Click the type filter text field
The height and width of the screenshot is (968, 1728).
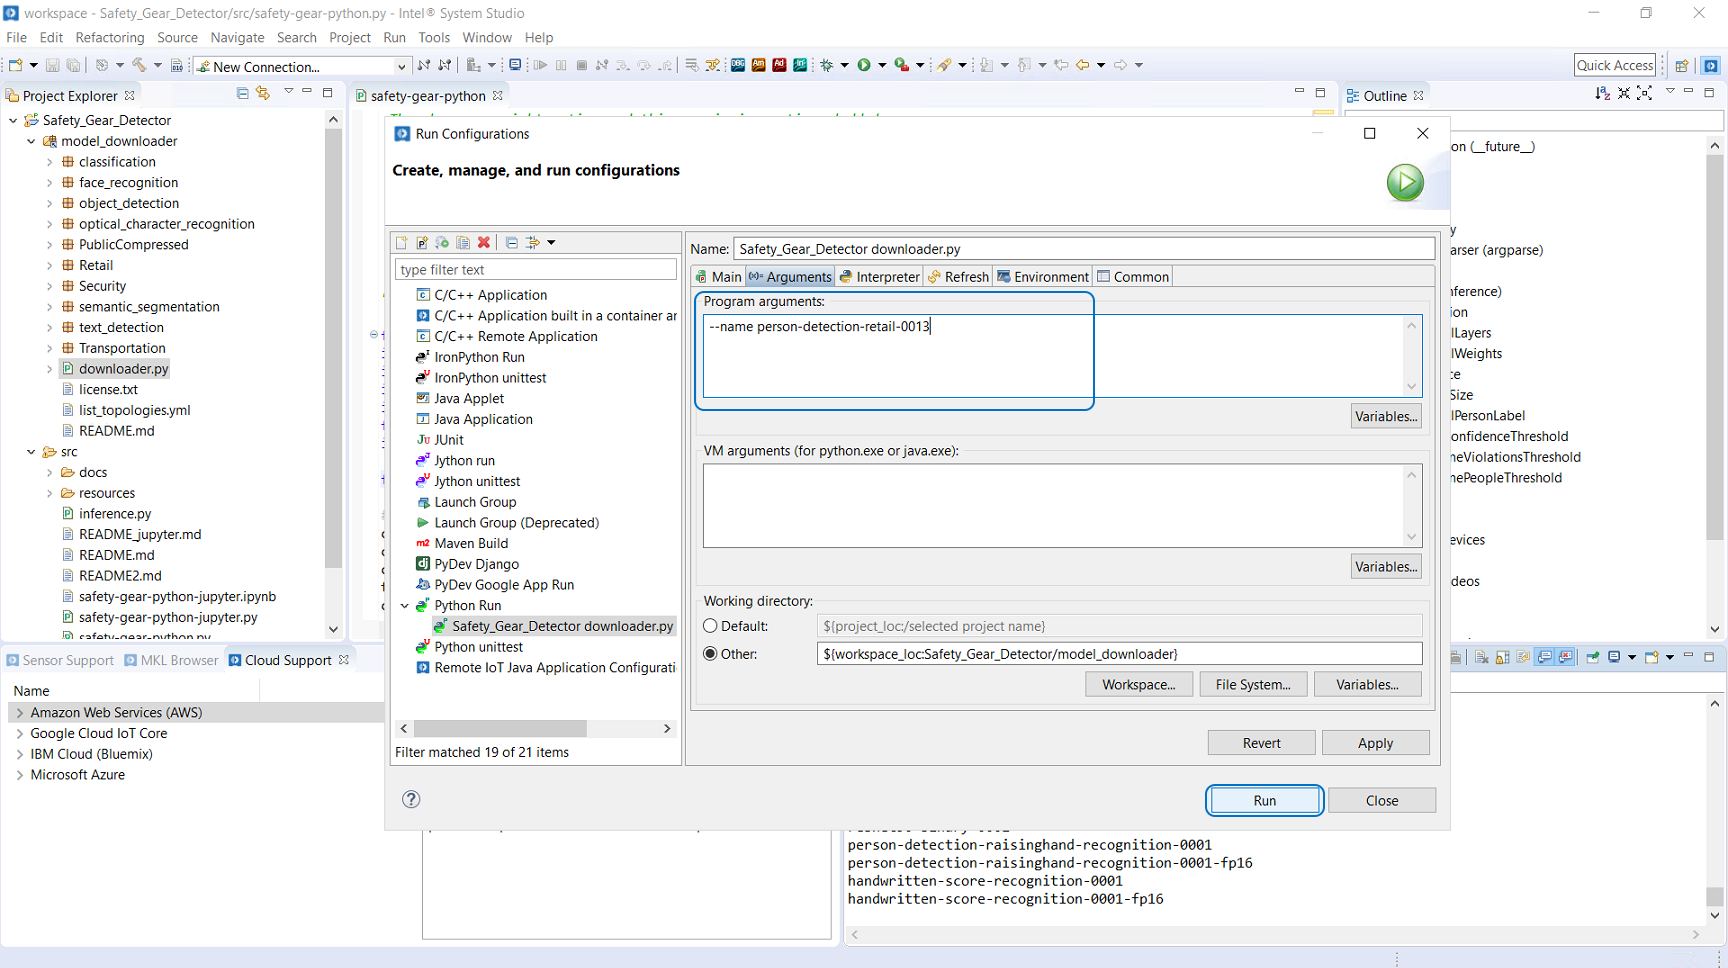tap(536, 270)
